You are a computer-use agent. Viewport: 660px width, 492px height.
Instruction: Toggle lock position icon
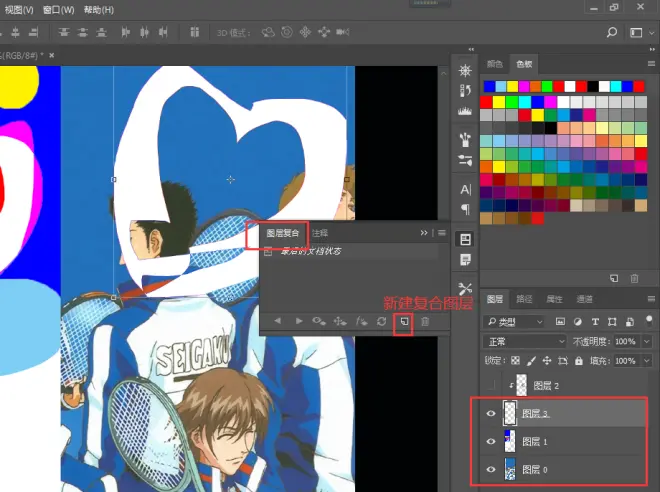[x=547, y=361]
